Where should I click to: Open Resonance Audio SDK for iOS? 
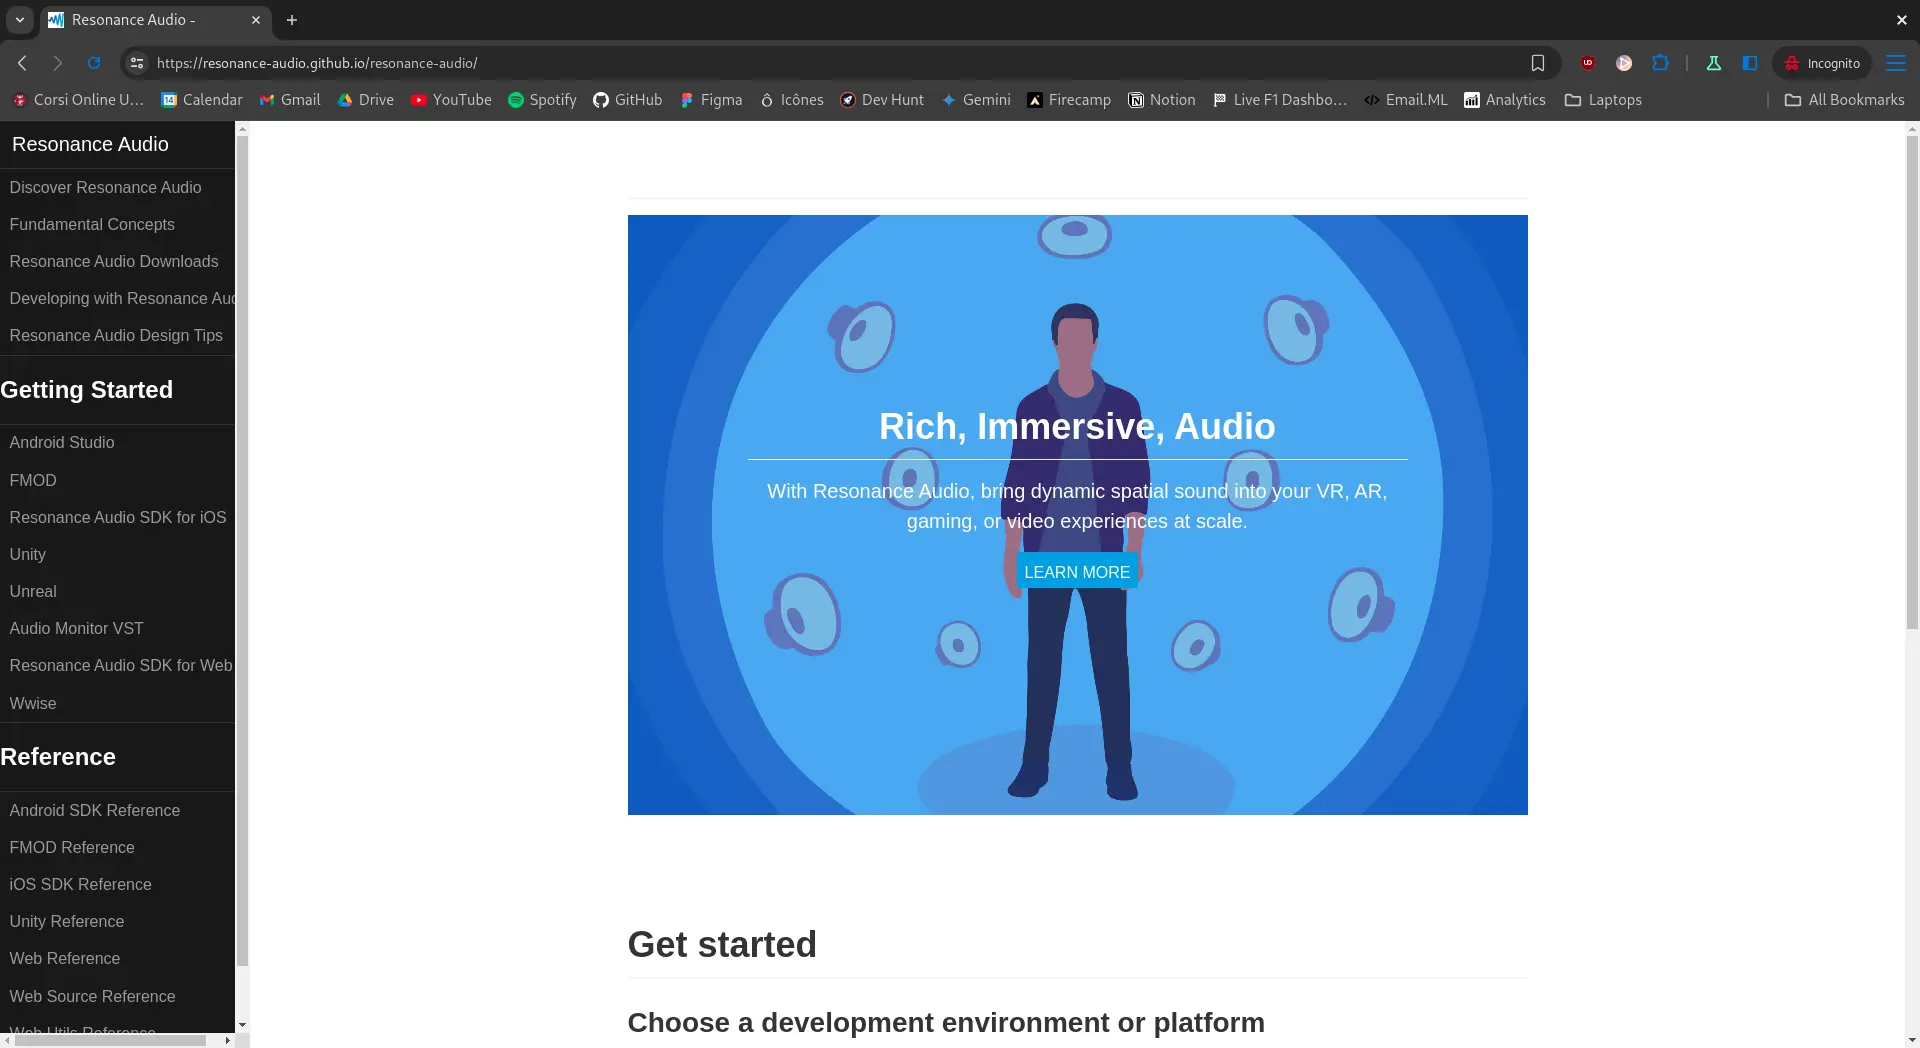pyautogui.click(x=118, y=518)
